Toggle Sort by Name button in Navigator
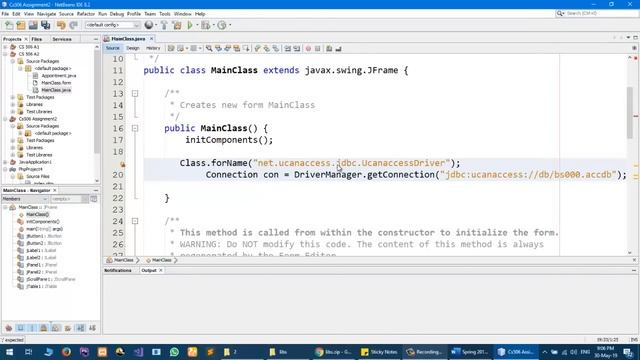The image size is (640, 360). coord(80,328)
